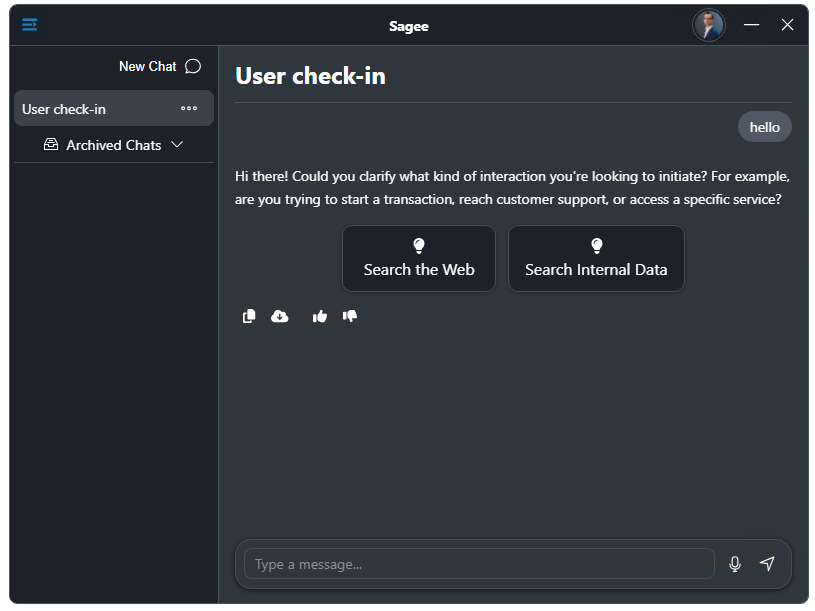Give the response a thumbs down

coord(350,316)
